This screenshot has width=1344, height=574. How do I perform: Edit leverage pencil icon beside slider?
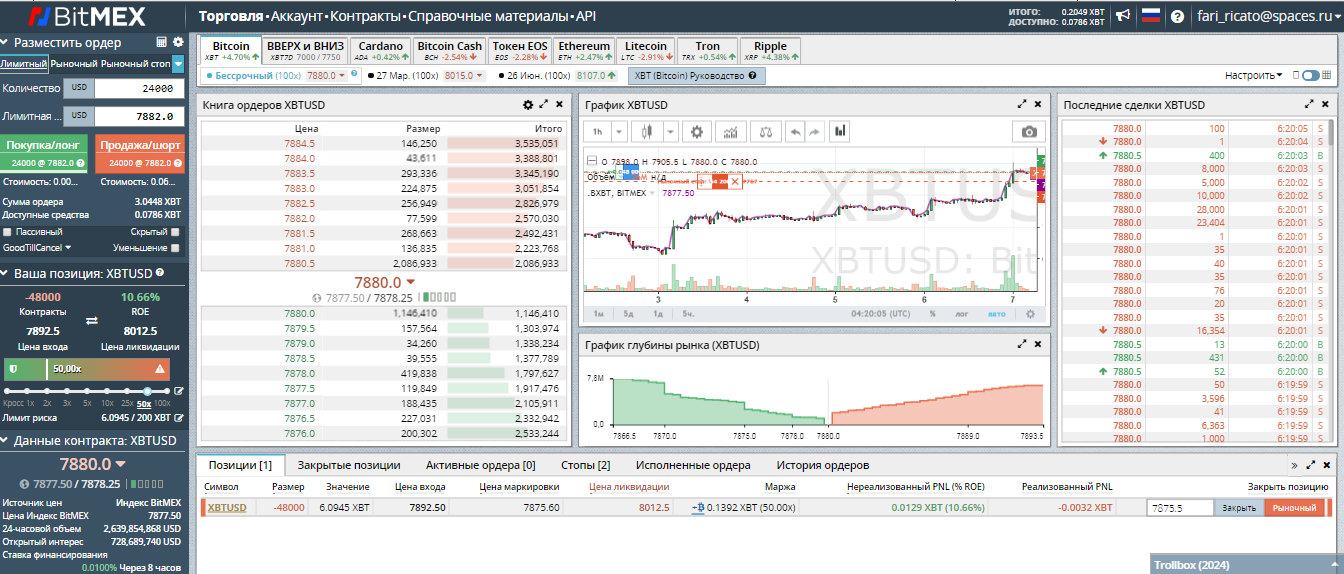[179, 391]
